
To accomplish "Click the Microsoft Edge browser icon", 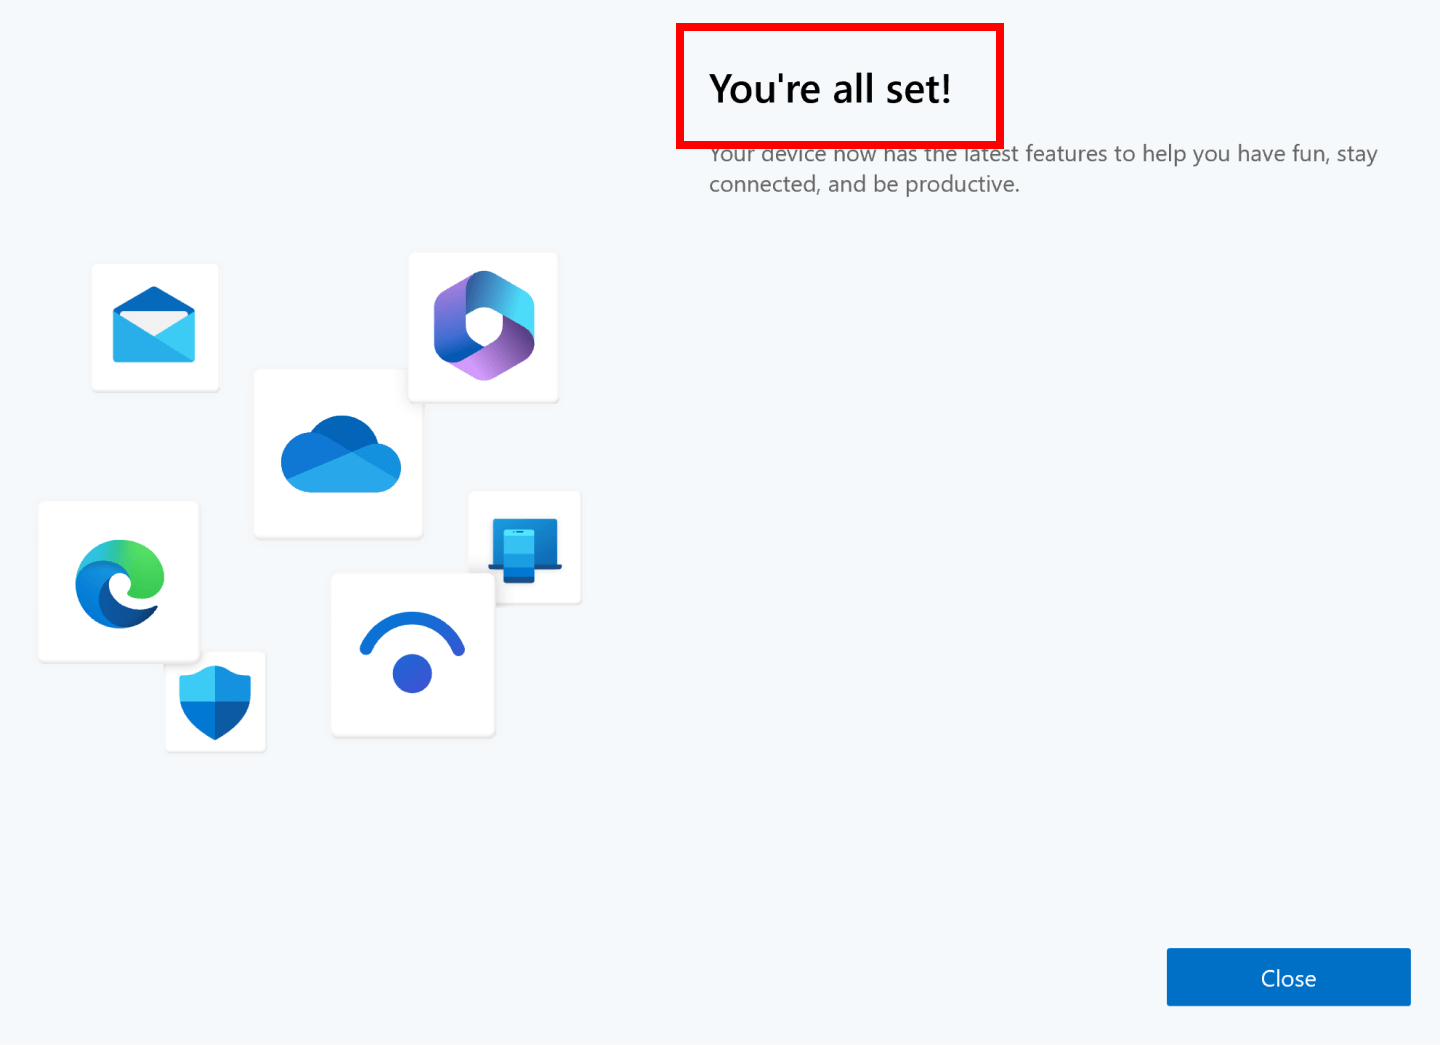I will click(x=120, y=584).
